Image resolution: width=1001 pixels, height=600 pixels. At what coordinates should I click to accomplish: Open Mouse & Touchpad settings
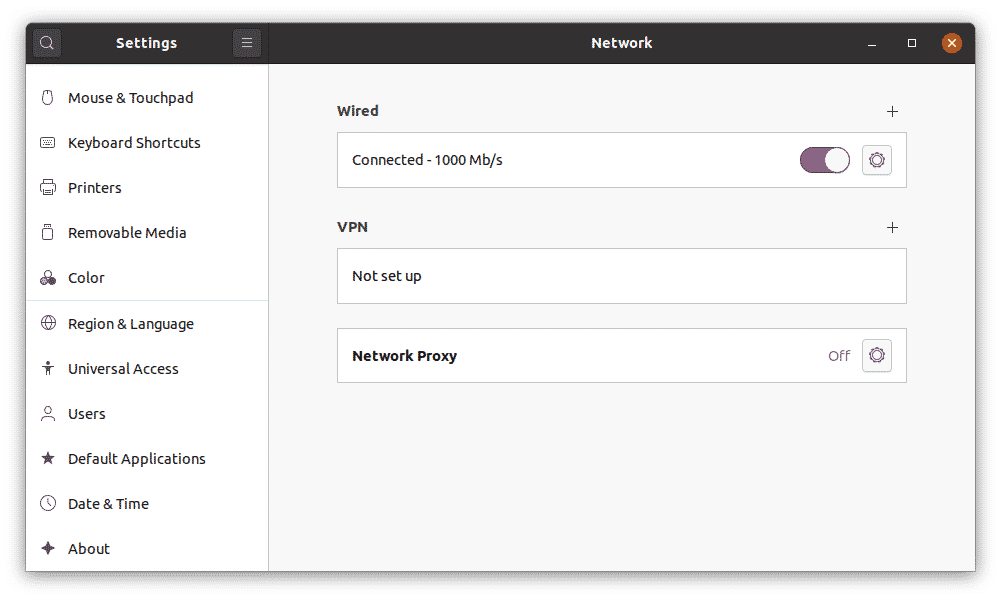click(x=130, y=98)
